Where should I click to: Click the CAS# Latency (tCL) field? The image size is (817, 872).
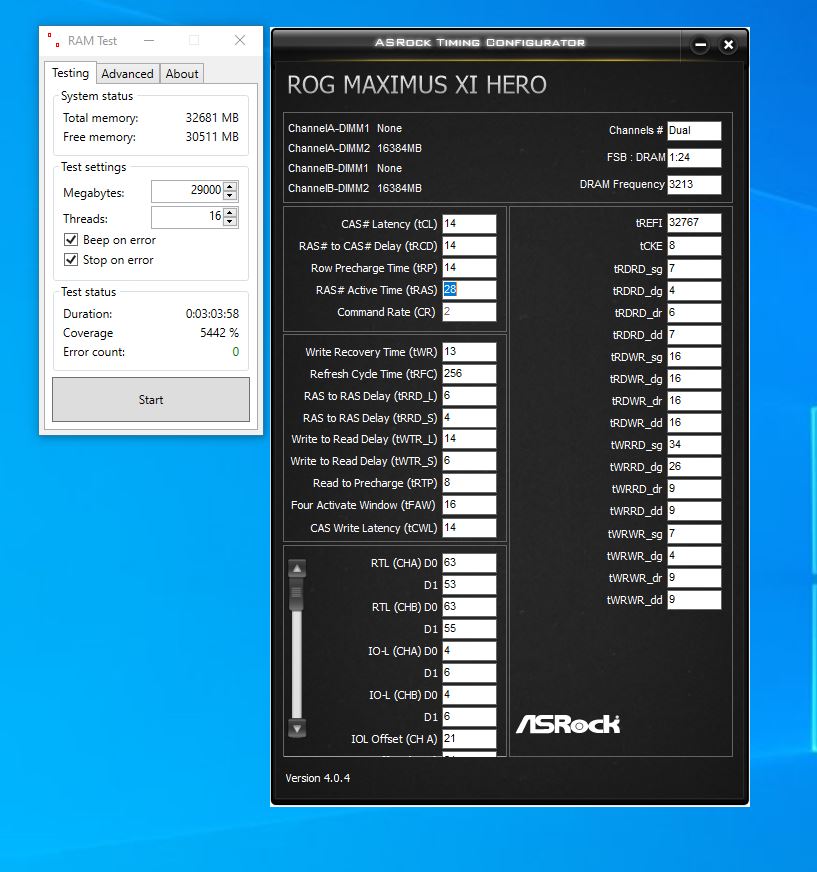pos(469,224)
